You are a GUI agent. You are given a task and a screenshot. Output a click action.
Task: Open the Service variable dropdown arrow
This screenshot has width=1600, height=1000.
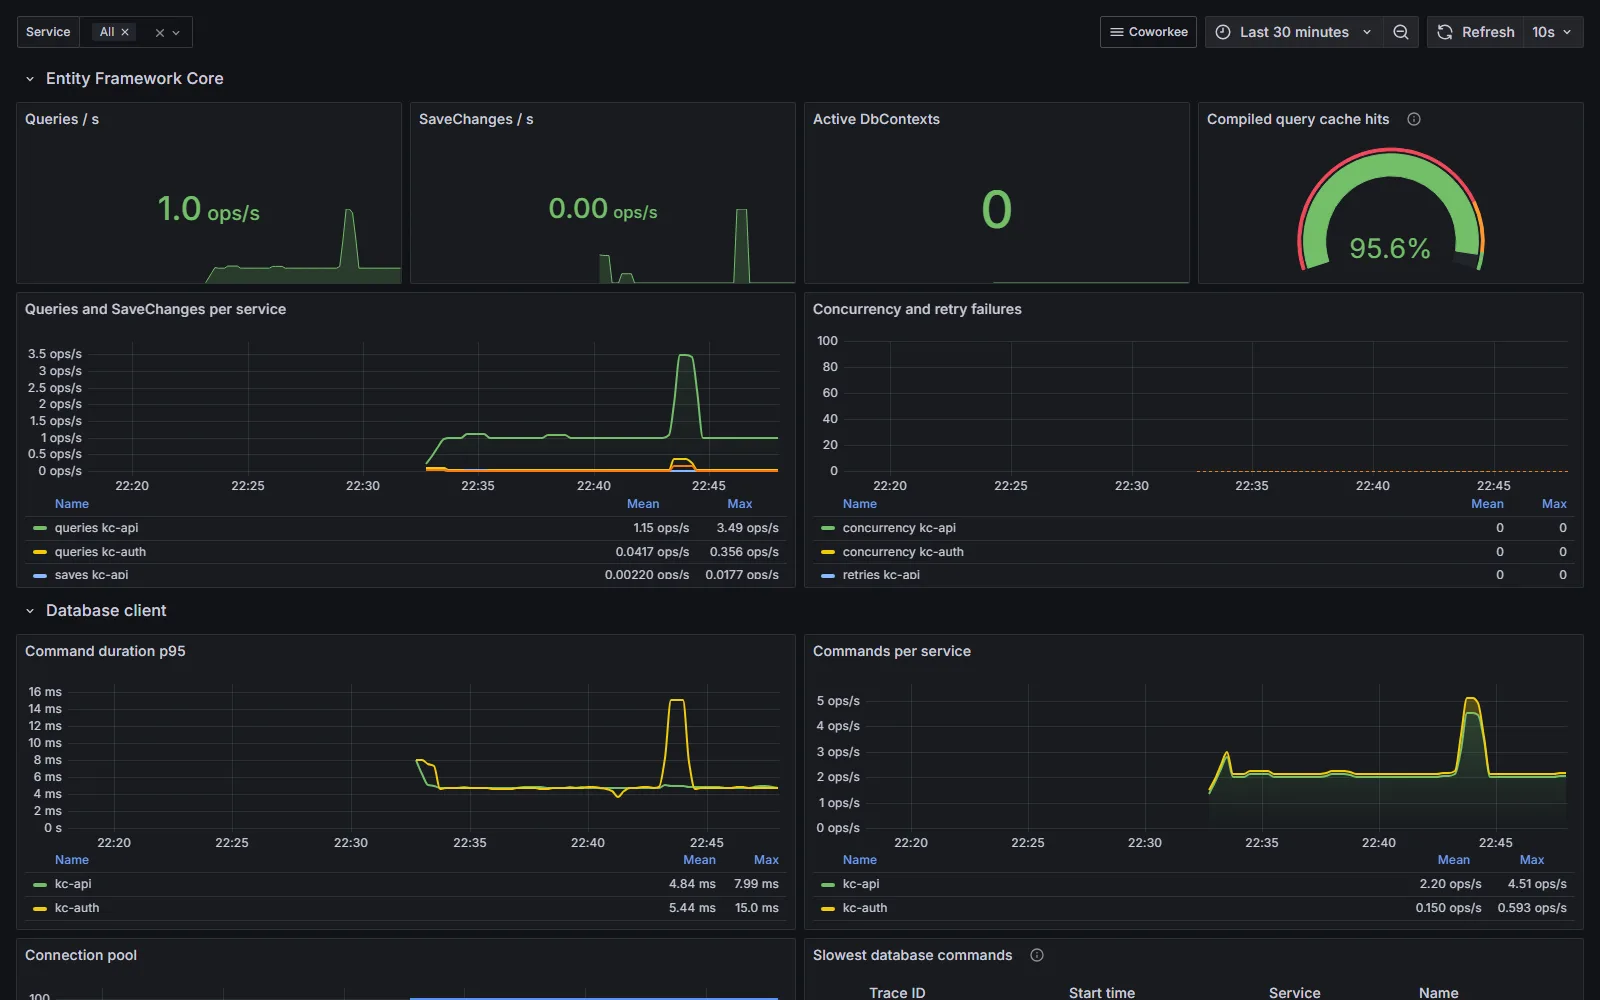pos(176,32)
